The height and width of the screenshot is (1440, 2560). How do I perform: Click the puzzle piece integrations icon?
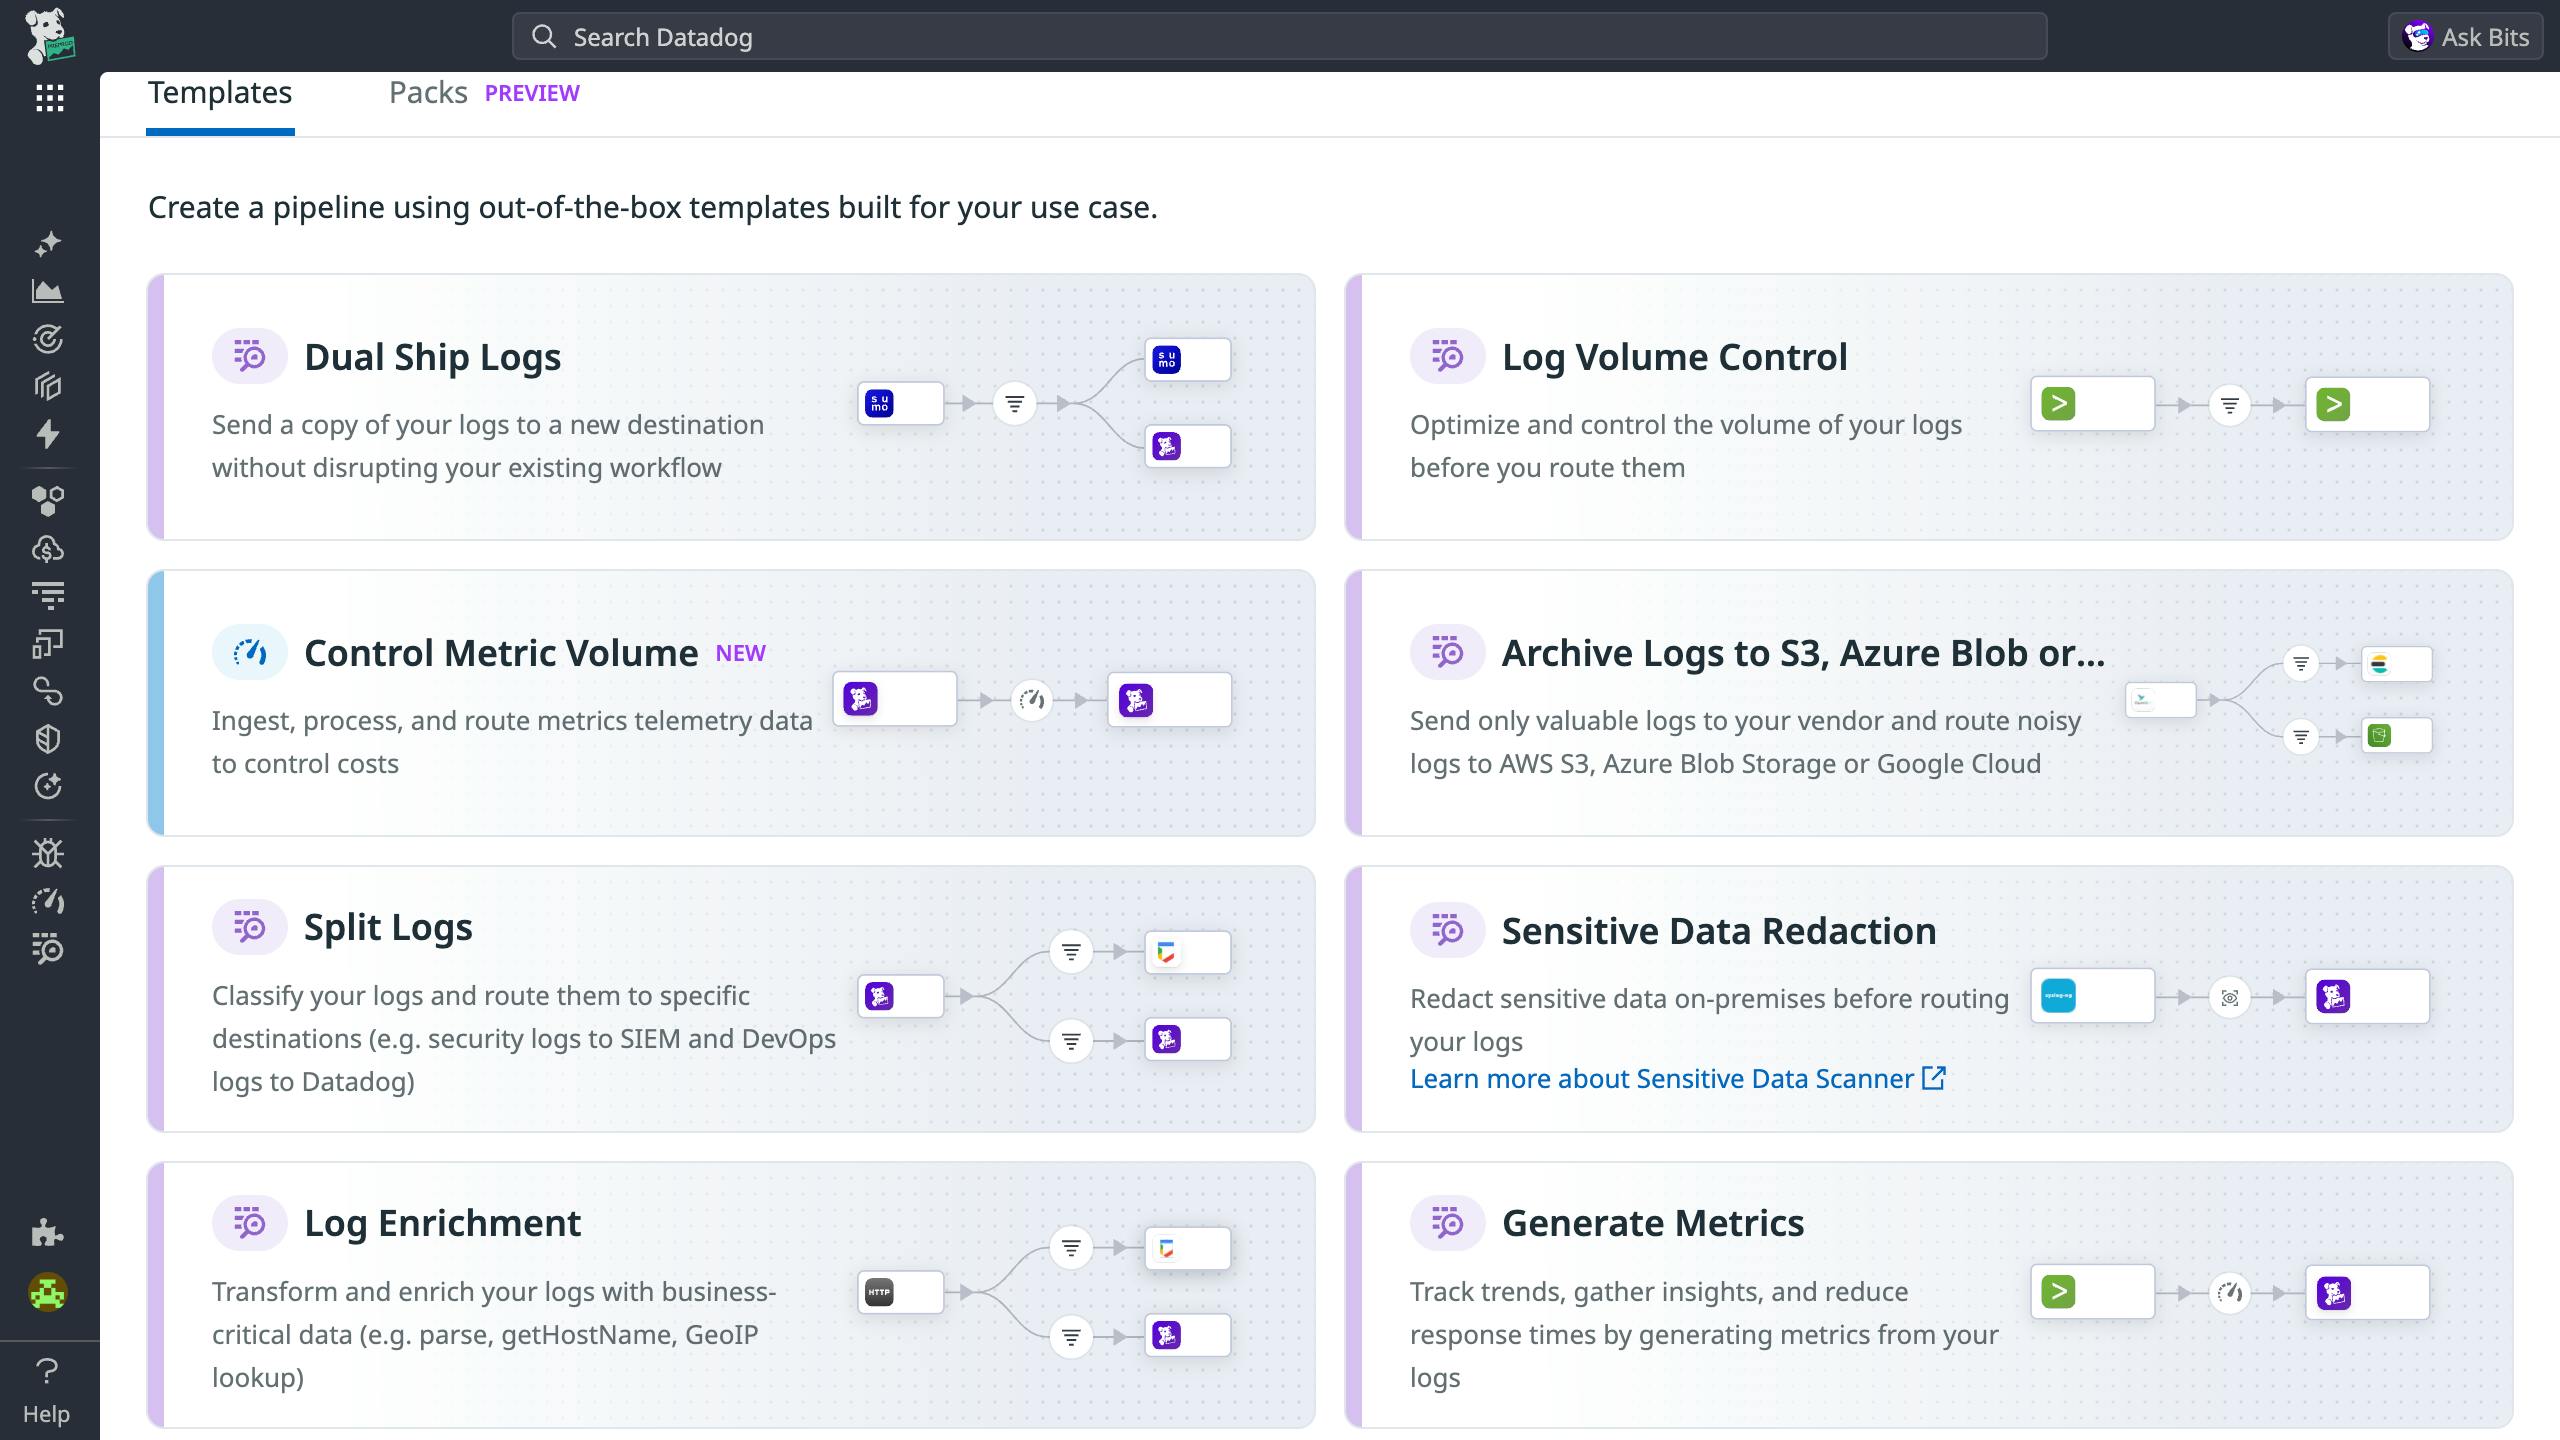pos(48,1232)
